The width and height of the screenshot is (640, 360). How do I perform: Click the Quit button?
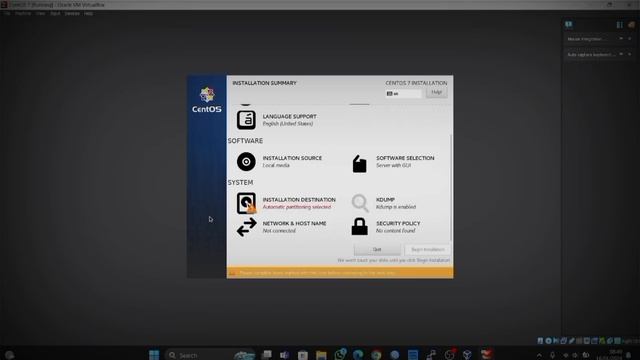click(377, 249)
